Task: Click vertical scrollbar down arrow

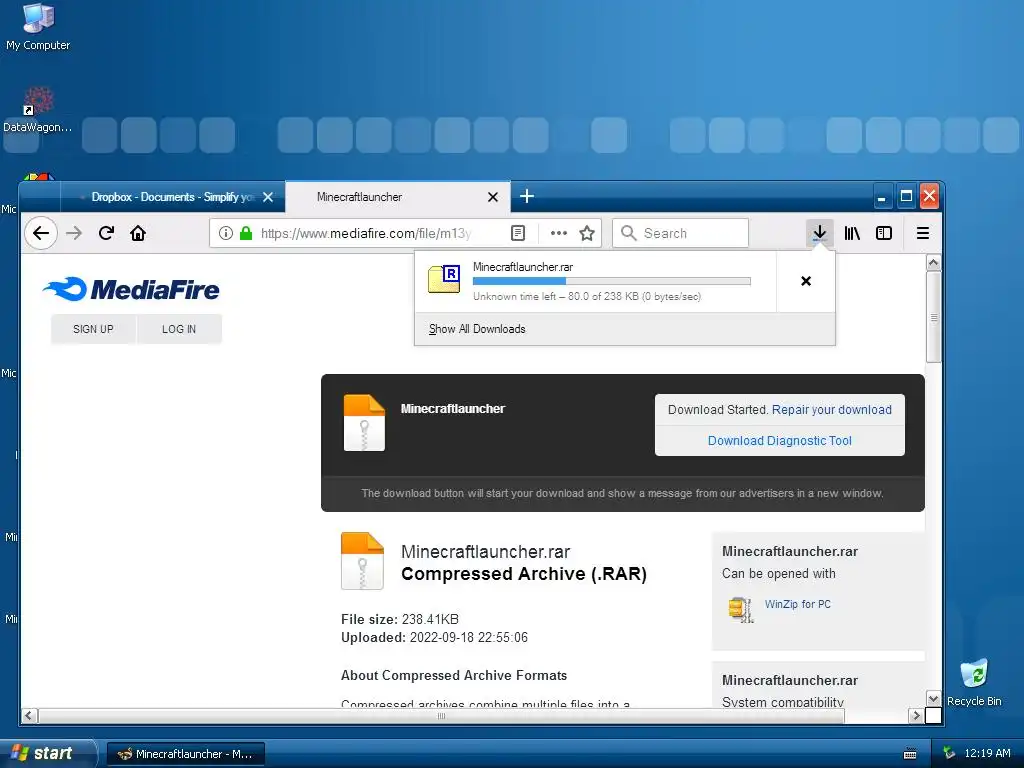Action: pyautogui.click(x=934, y=698)
